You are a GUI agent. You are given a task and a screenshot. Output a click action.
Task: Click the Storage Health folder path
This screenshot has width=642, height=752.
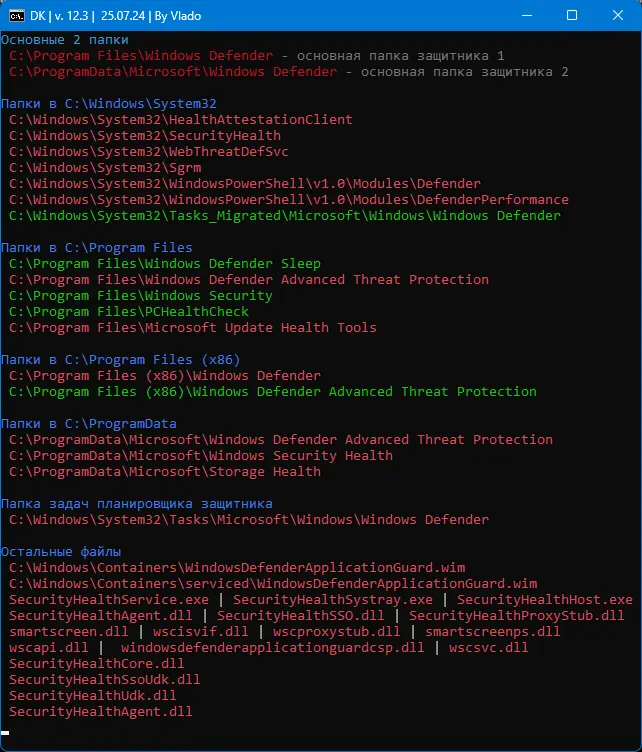[164, 472]
